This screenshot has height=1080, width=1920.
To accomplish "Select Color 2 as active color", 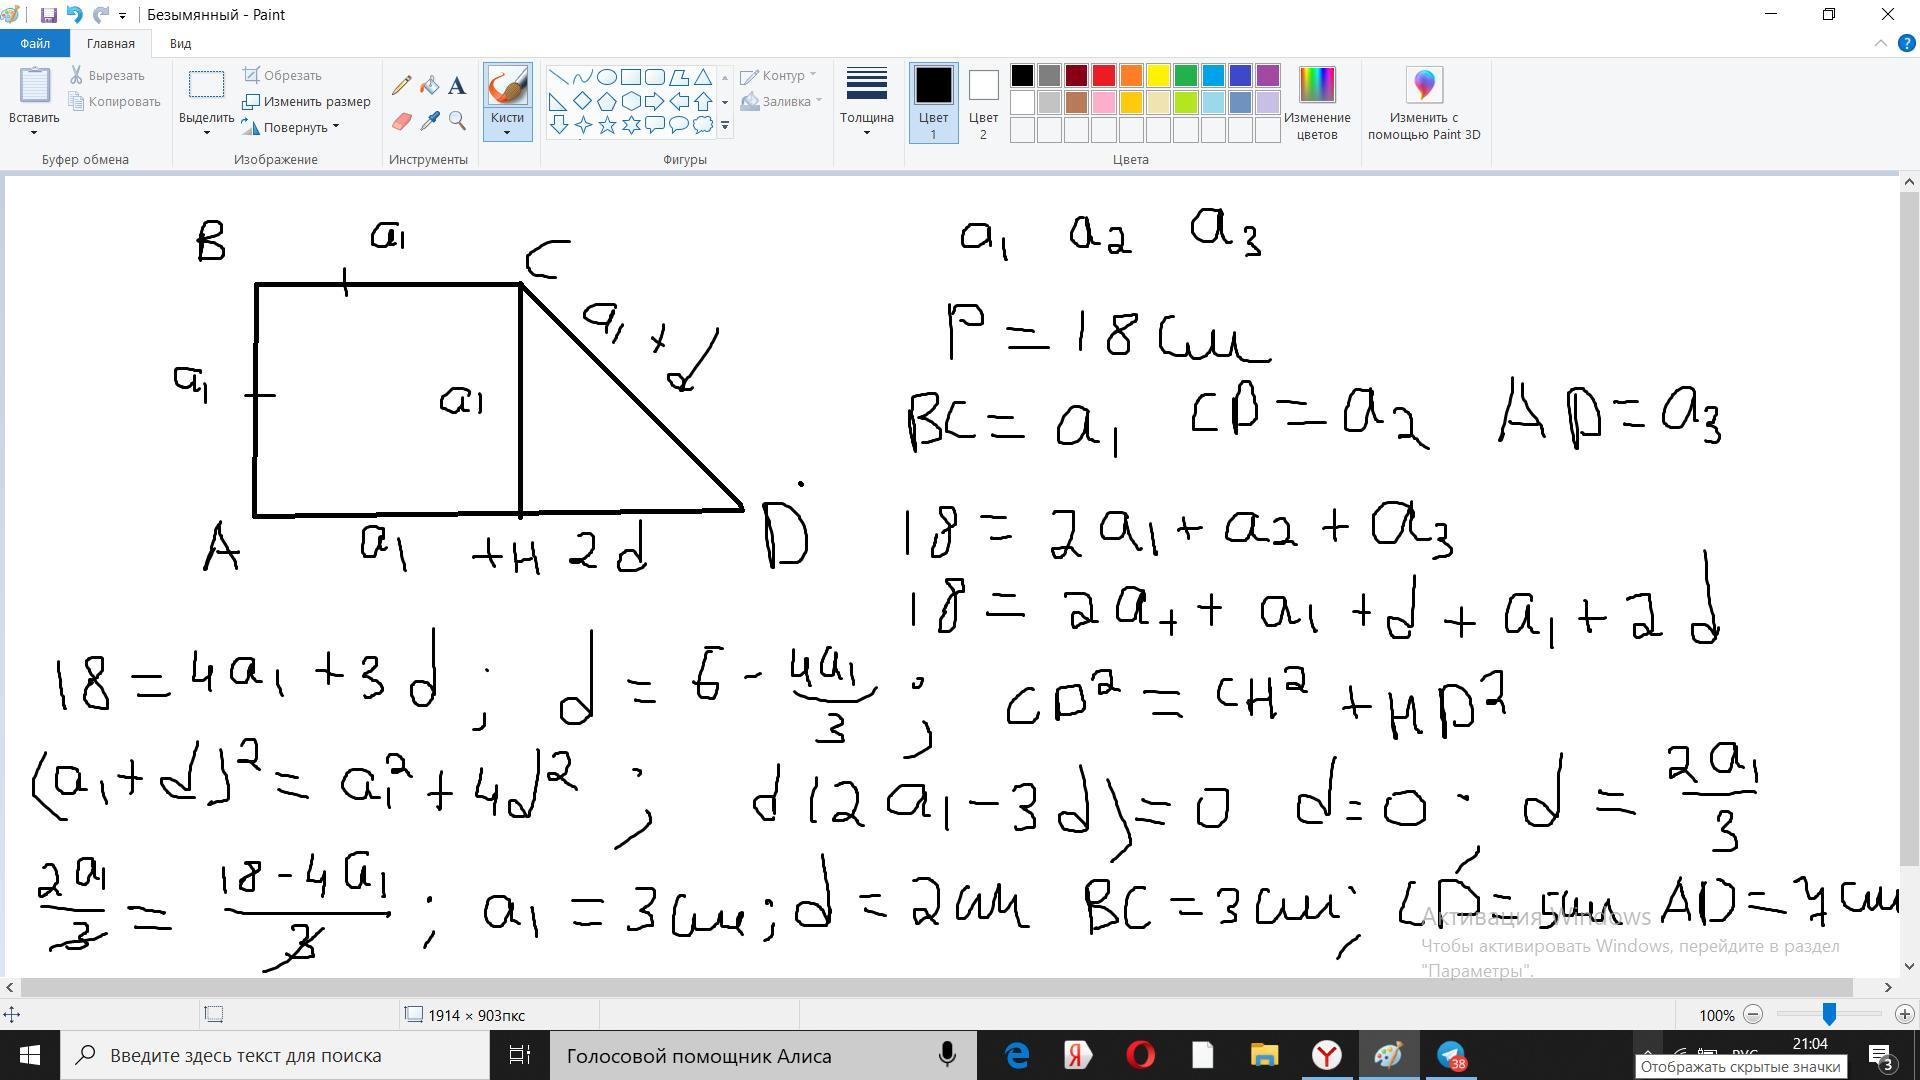I will click(x=983, y=102).
